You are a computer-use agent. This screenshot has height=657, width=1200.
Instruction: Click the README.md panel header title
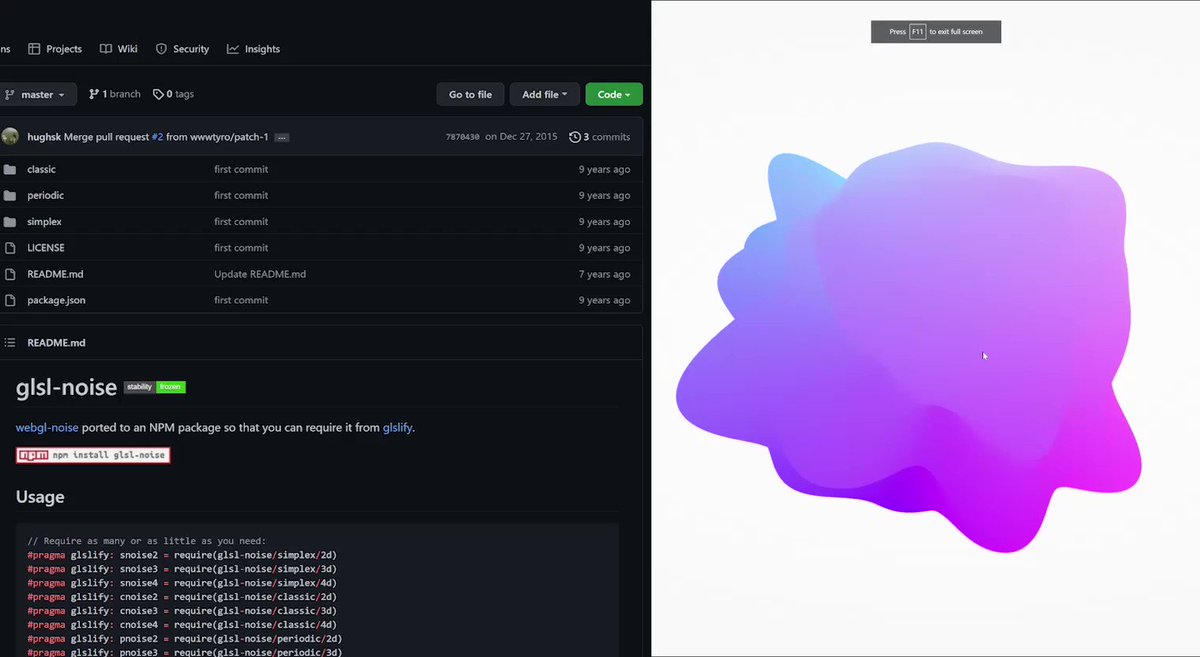[x=56, y=342]
